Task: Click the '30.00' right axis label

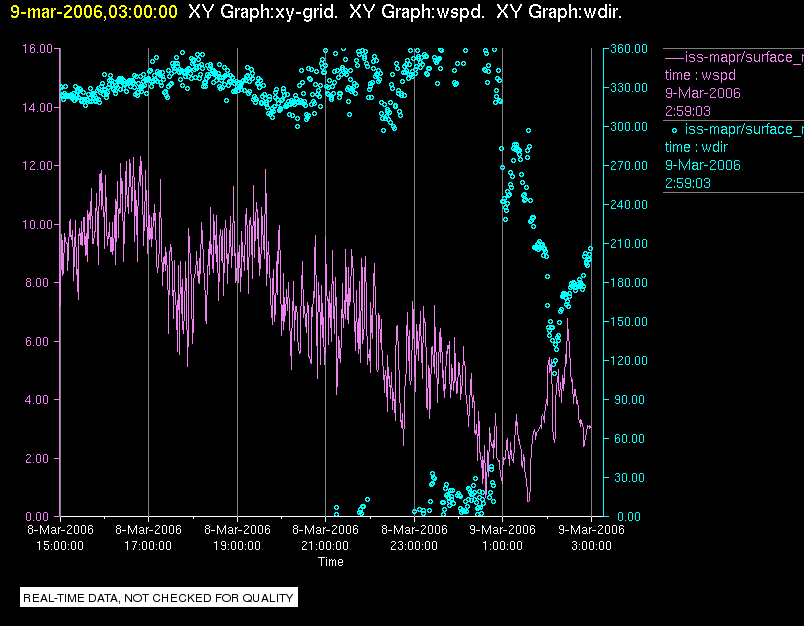Action: [x=629, y=477]
